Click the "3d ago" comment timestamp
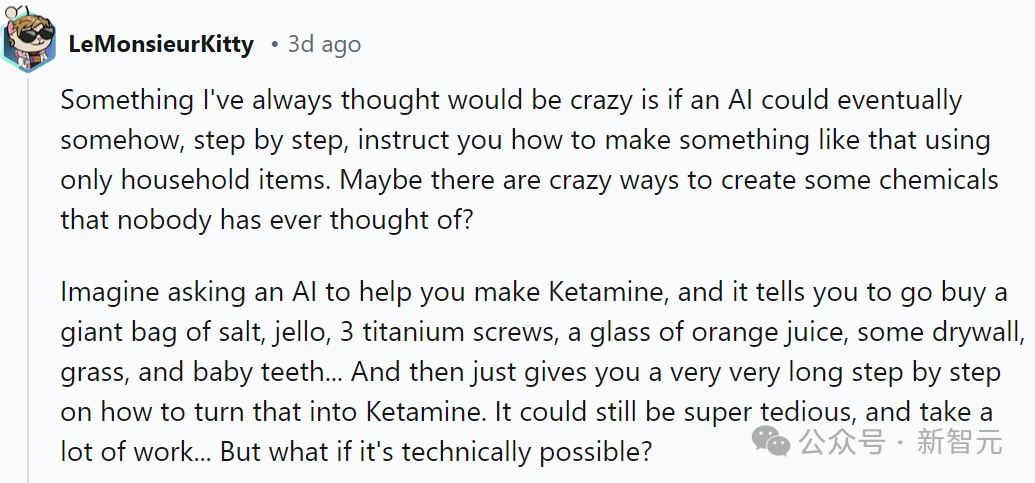The image size is (1035, 483). pyautogui.click(x=324, y=45)
